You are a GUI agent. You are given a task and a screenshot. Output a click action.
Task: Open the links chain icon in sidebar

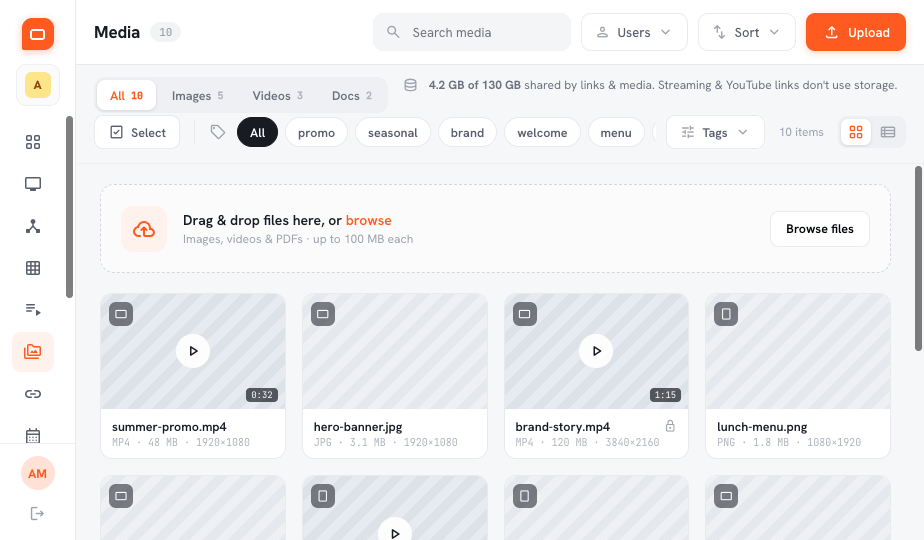(x=33, y=394)
